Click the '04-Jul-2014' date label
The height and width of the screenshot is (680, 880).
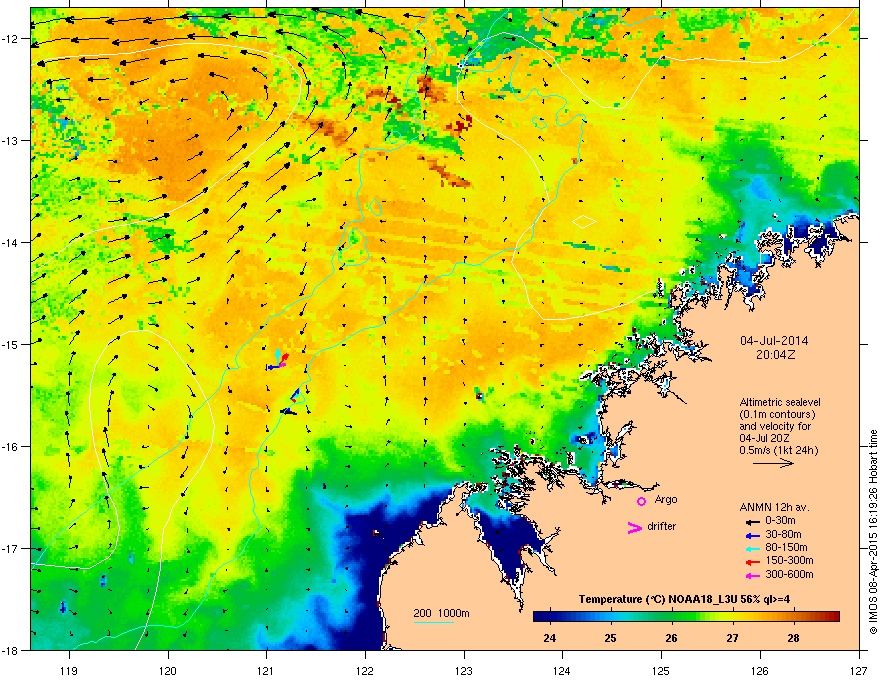coord(774,341)
